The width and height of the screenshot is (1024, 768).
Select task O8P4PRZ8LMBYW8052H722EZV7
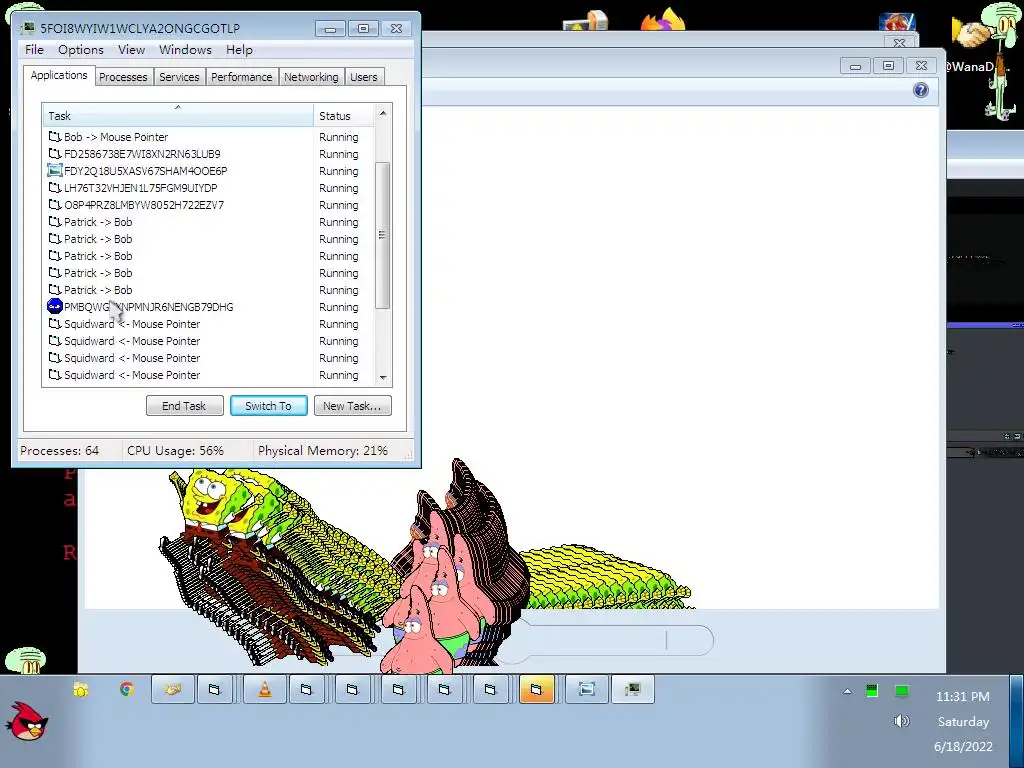209,205
